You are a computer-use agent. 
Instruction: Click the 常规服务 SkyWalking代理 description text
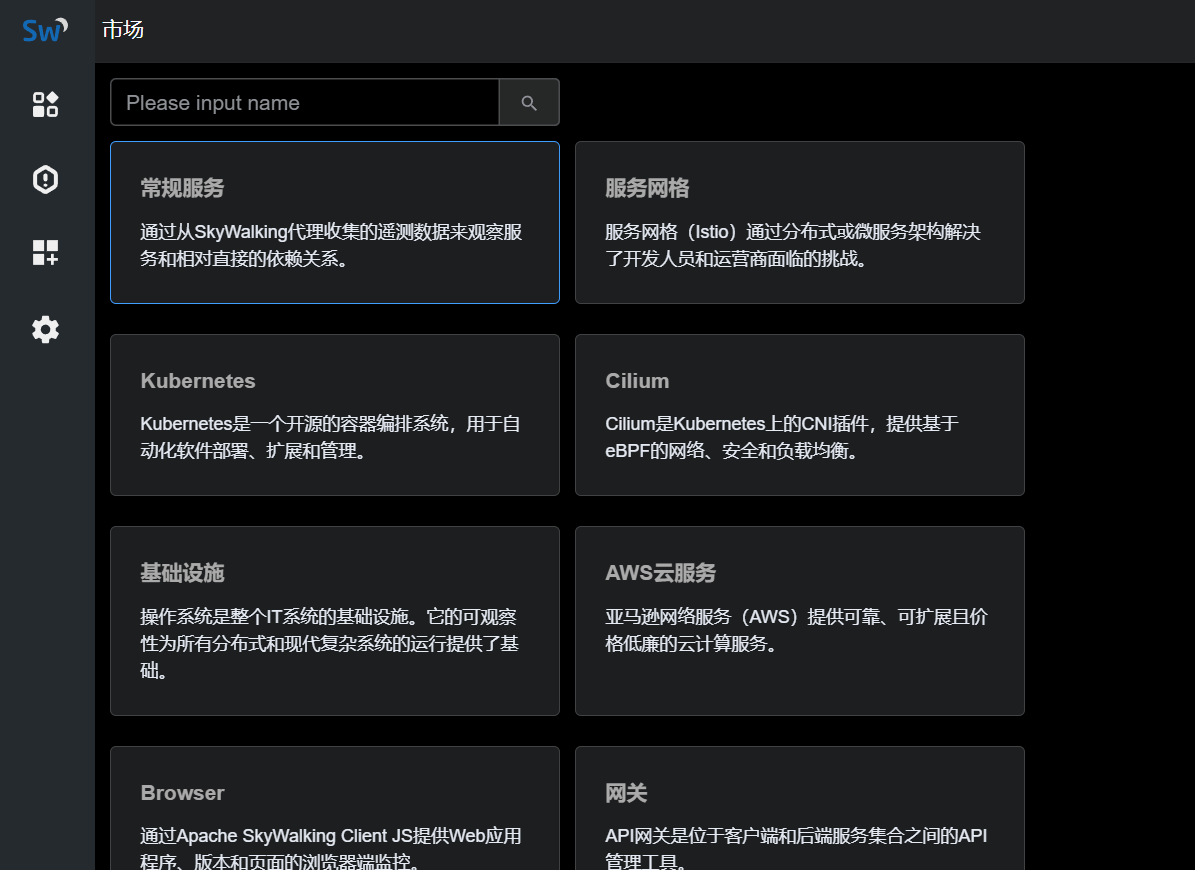(x=331, y=245)
